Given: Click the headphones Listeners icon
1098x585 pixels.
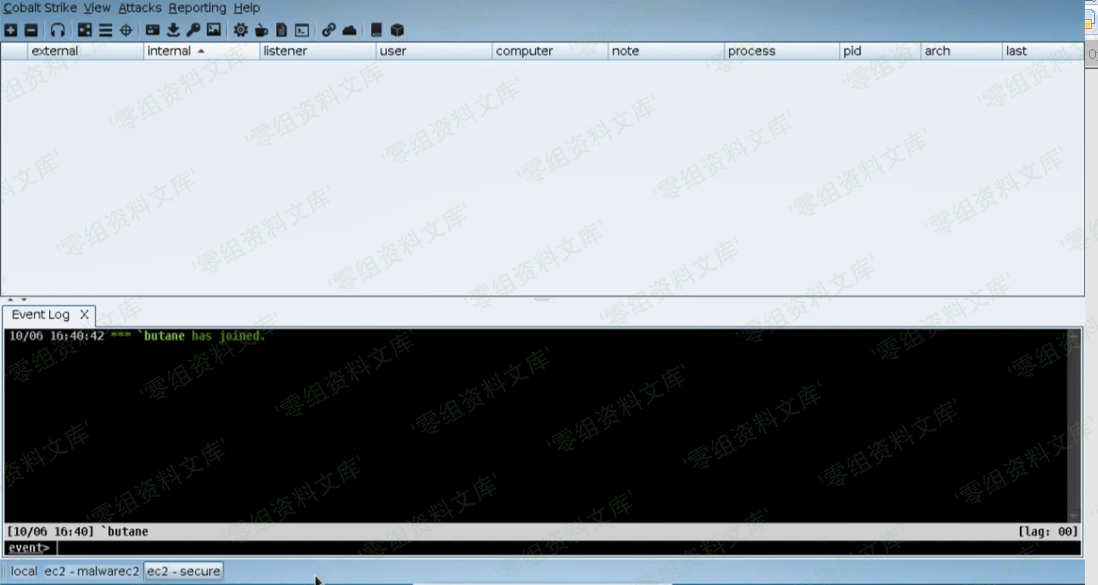Looking at the screenshot, I should click(x=58, y=30).
